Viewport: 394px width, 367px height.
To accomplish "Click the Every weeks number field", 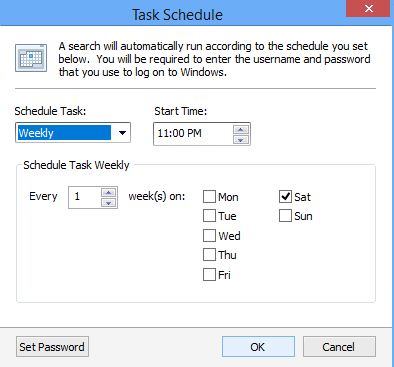I will (x=85, y=197).
